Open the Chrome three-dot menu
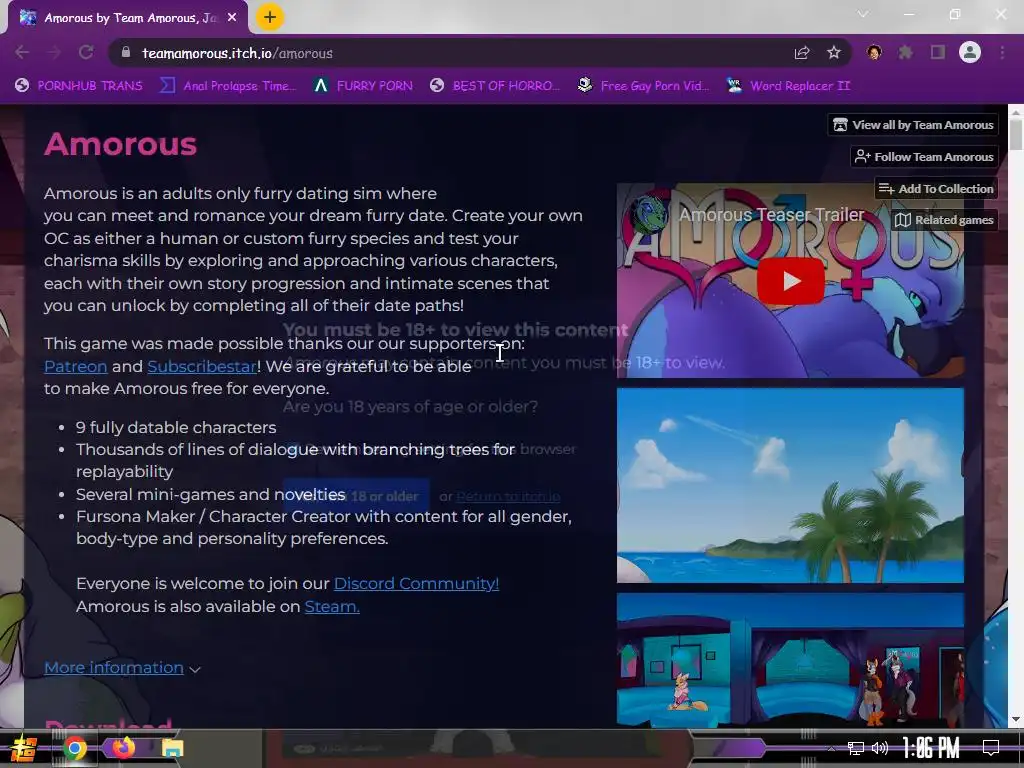Viewport: 1024px width, 768px height. (x=1002, y=53)
